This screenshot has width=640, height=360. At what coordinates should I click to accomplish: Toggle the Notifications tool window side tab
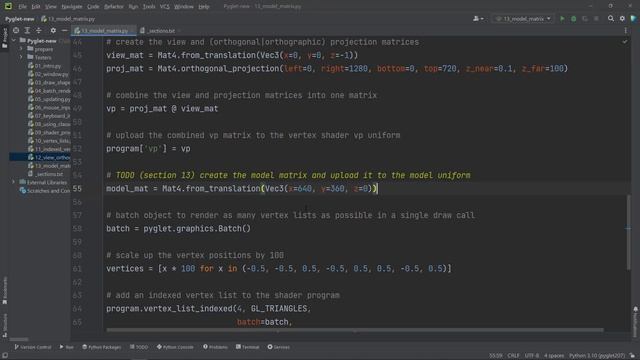click(636, 322)
